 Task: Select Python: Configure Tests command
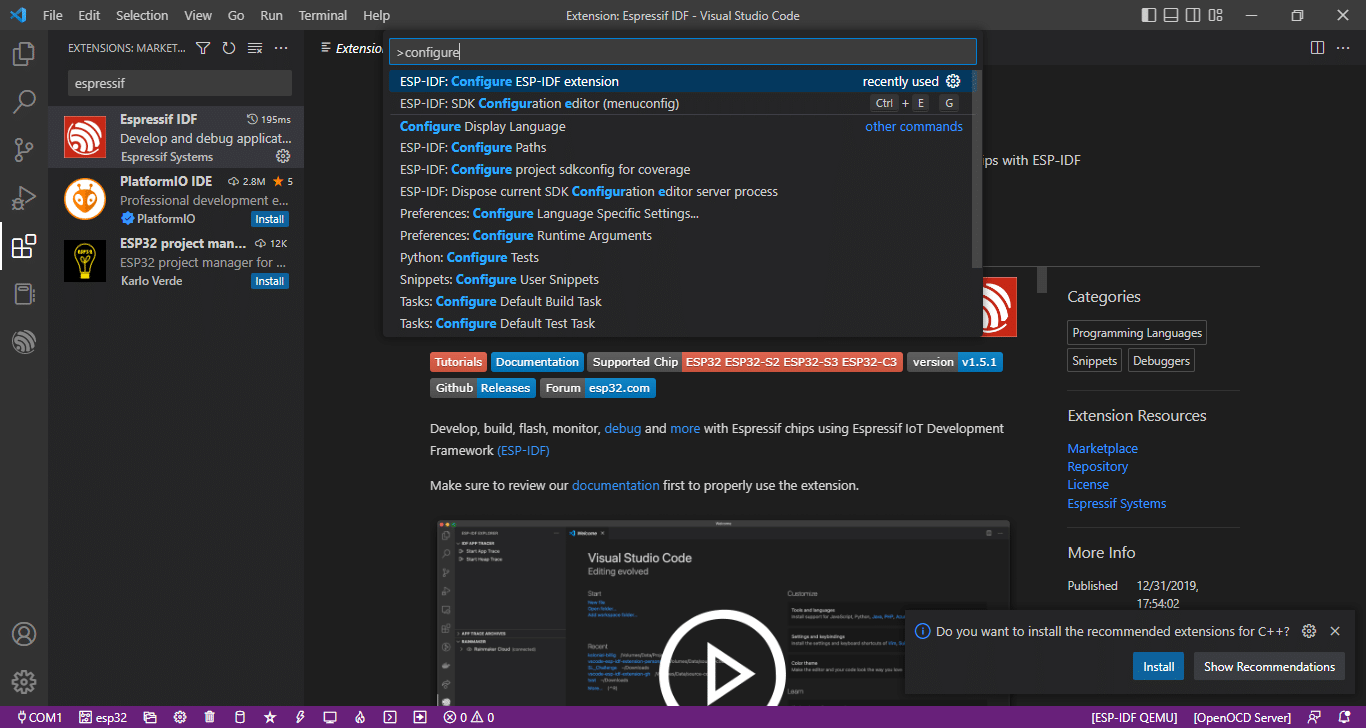679,257
